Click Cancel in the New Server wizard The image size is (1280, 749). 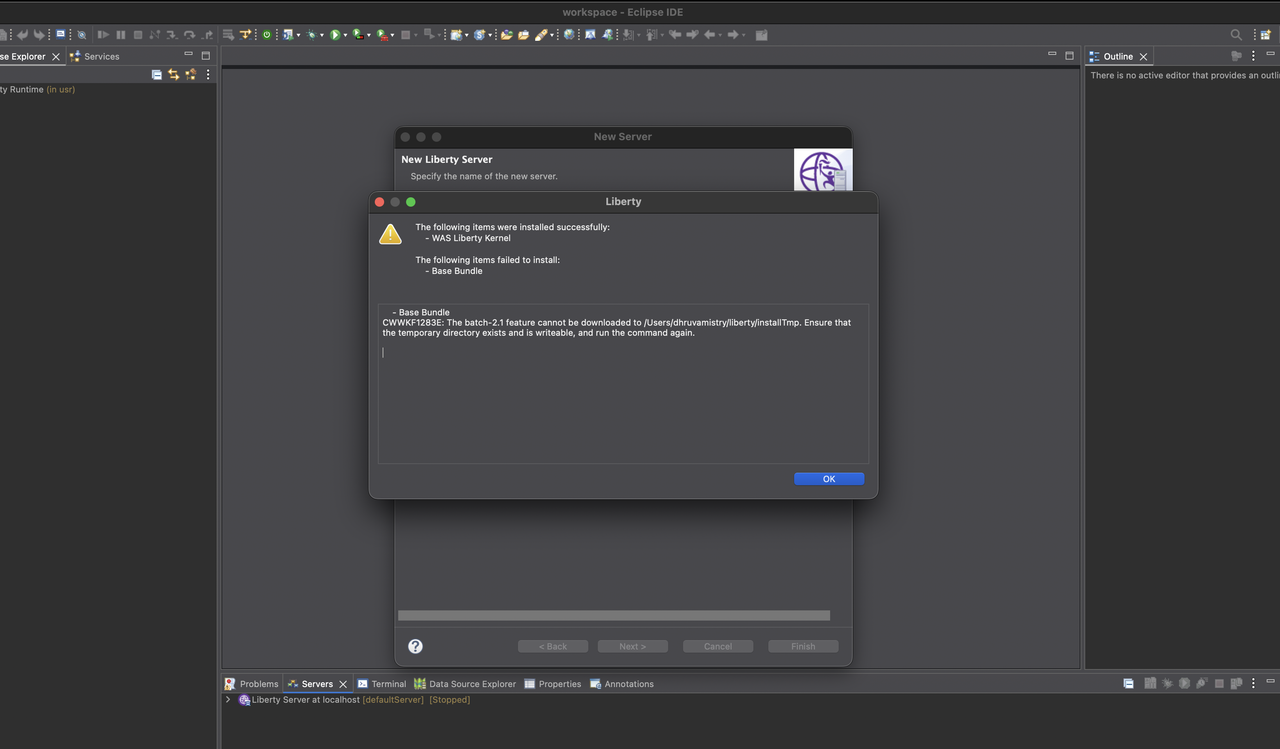[718, 646]
